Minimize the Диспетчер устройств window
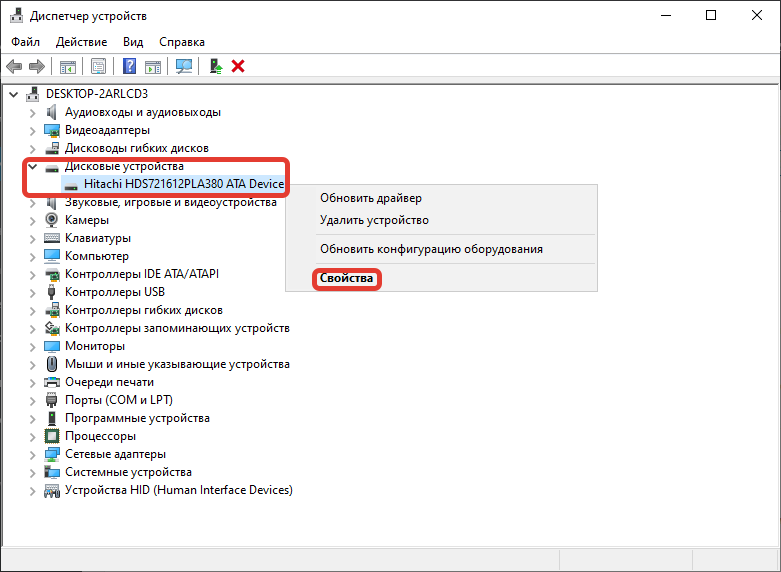Image resolution: width=781 pixels, height=572 pixels. tap(666, 15)
